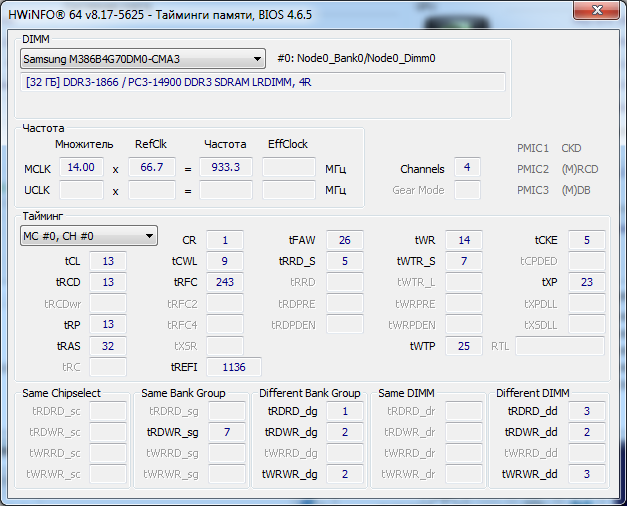This screenshot has height=506, width=627.
Task: Click the PMIC3 label
Action: pyautogui.click(x=533, y=190)
